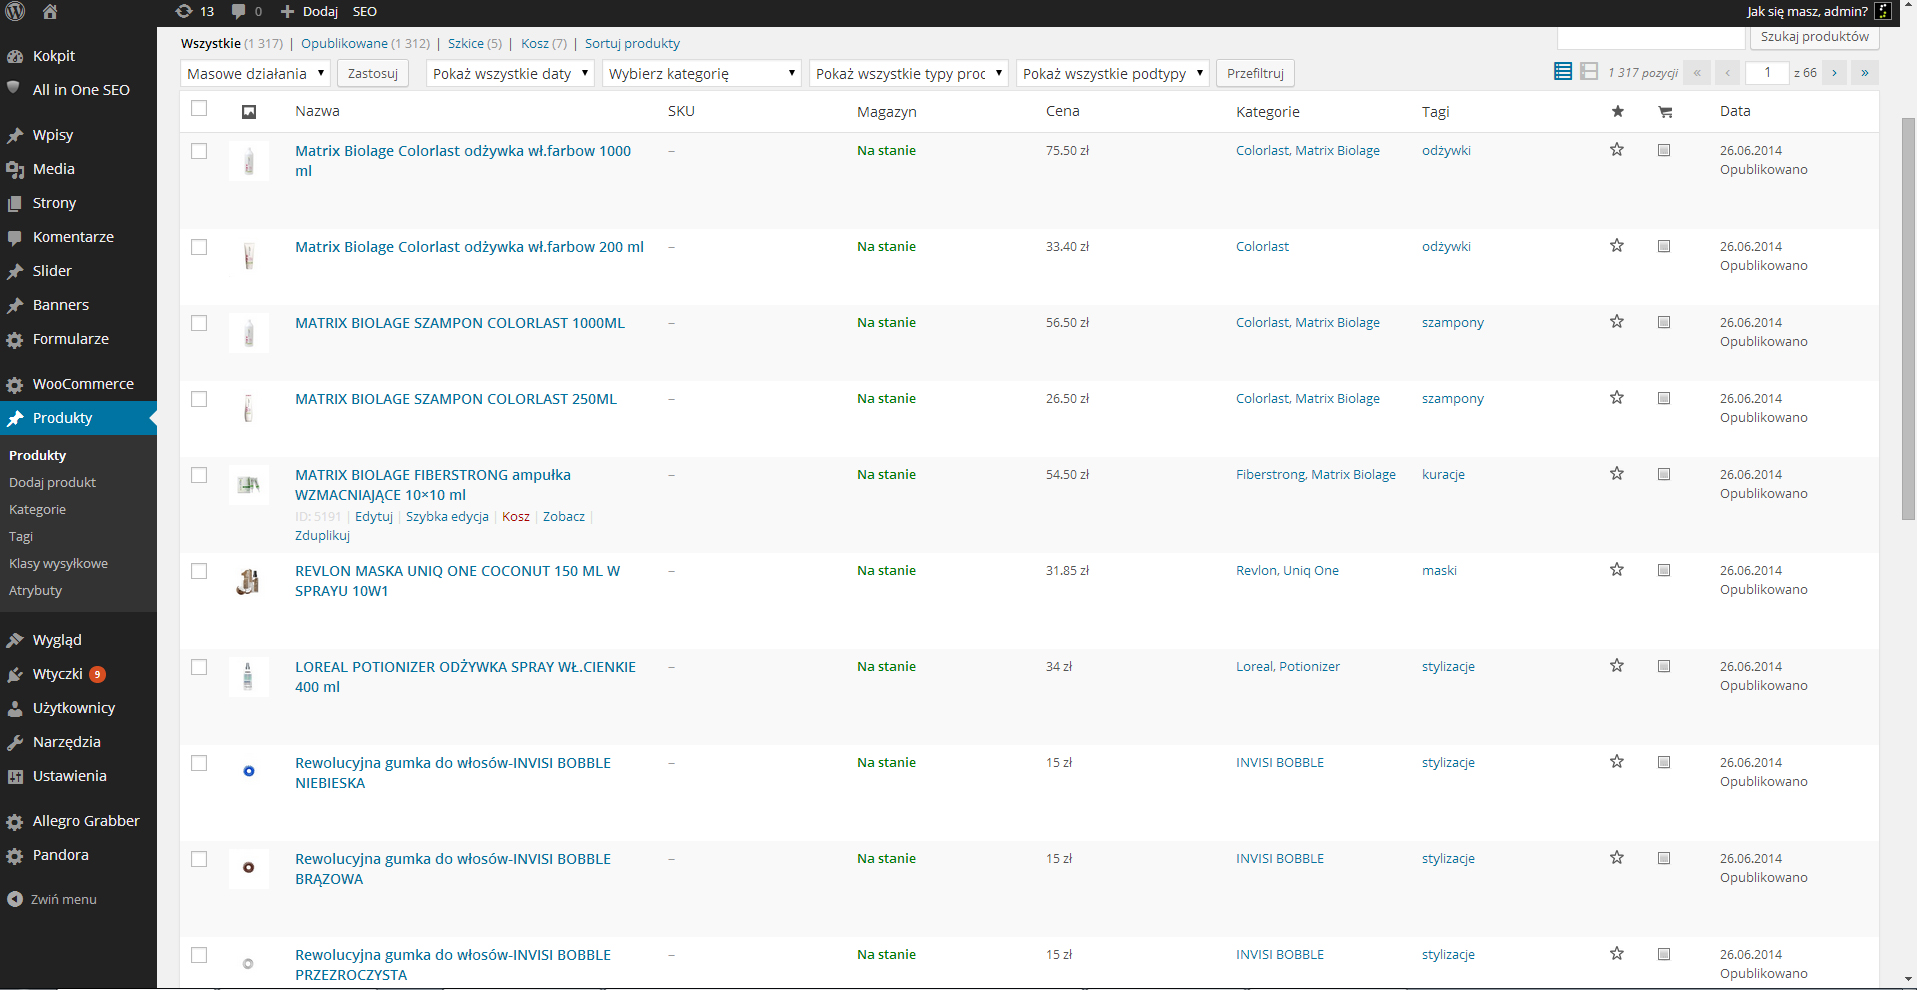
Task: Open Pokaż wszystkie daty dropdown
Action: pyautogui.click(x=510, y=73)
